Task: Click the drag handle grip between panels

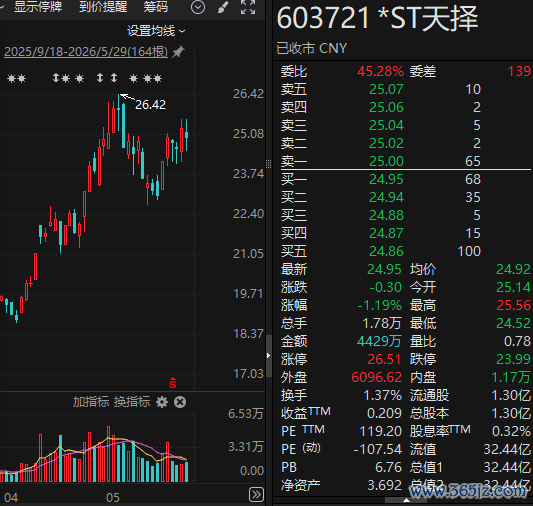Action: click(x=269, y=164)
